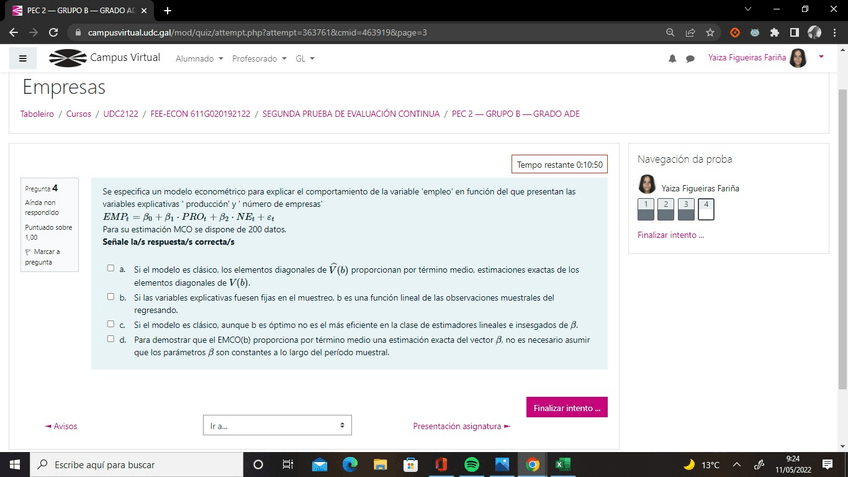Go back with the browser back arrow

click(14, 32)
